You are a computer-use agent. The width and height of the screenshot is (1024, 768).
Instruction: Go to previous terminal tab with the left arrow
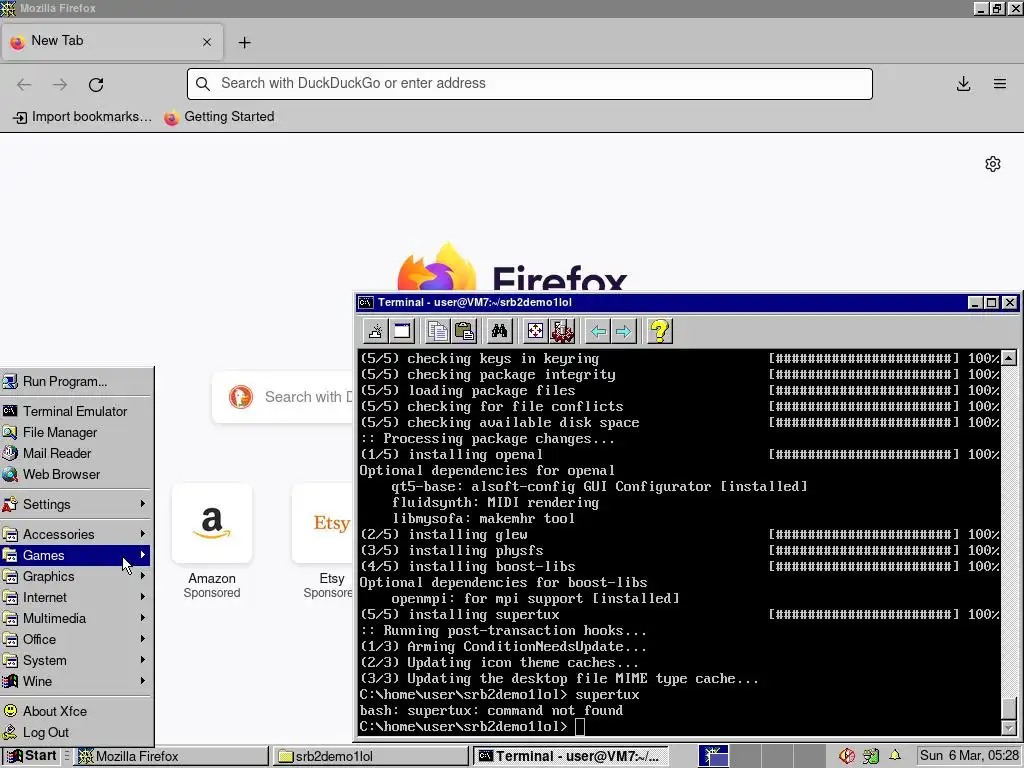598,331
